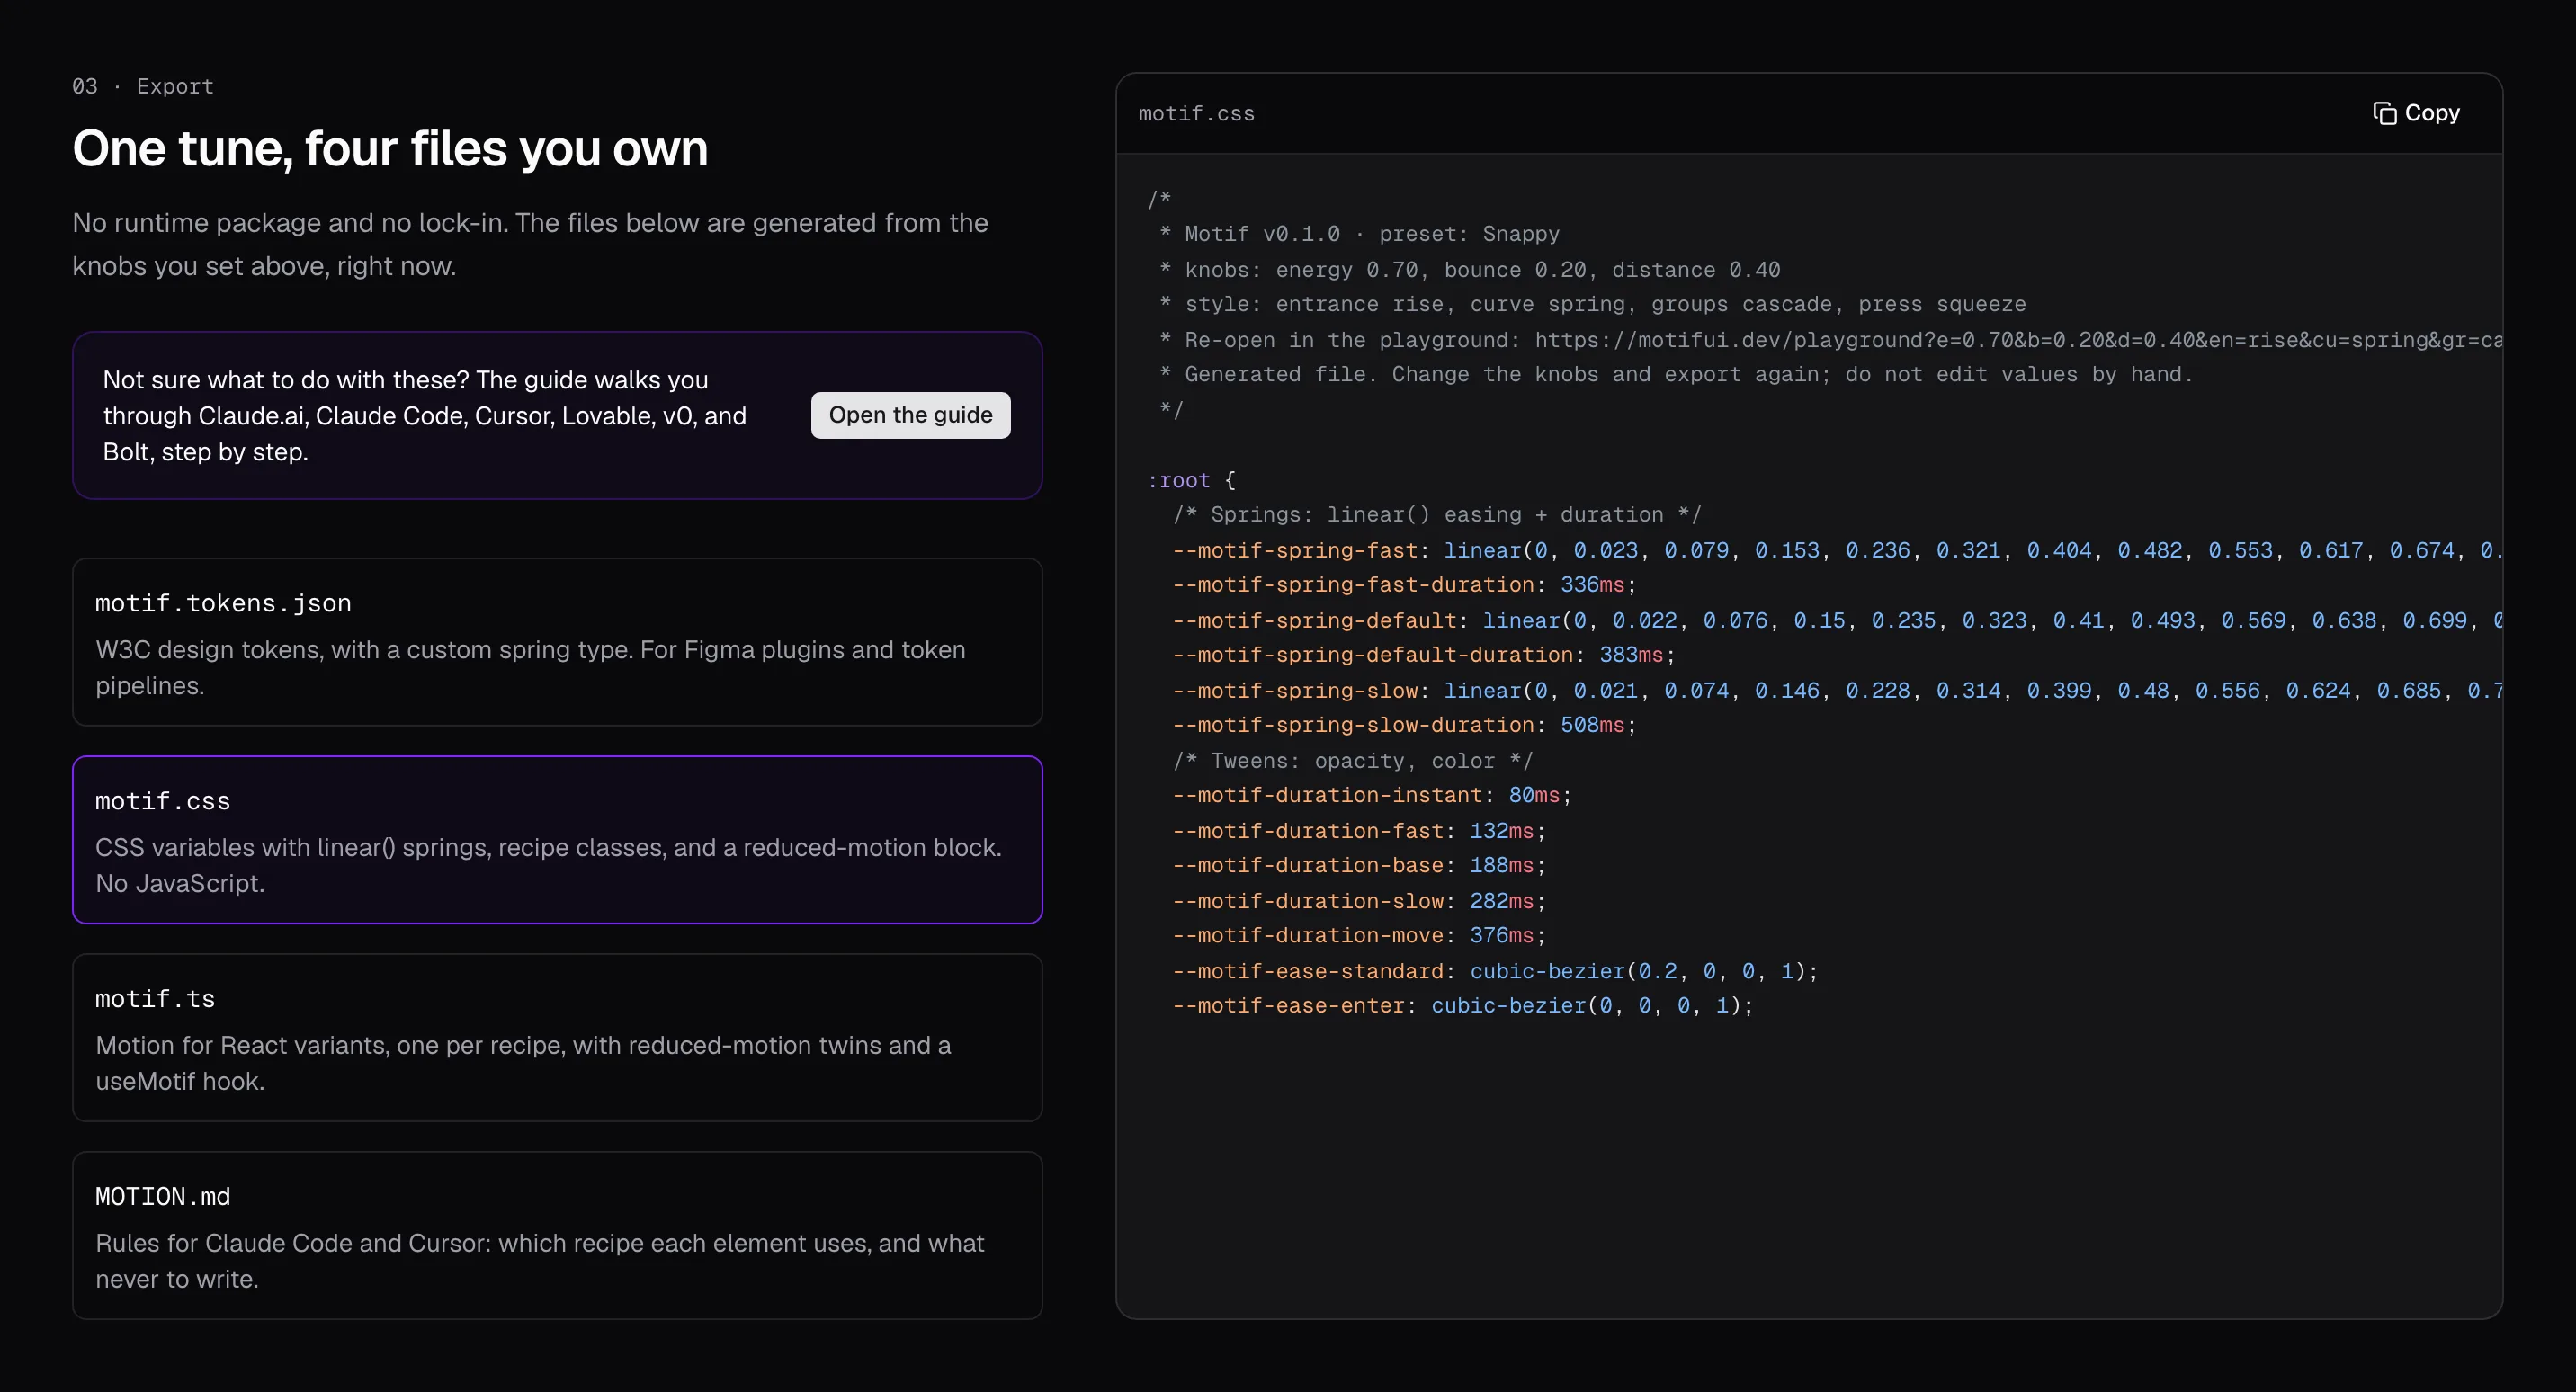Click the "--motif-duration-fast" variable
The height and width of the screenshot is (1392, 2576).
(1308, 831)
